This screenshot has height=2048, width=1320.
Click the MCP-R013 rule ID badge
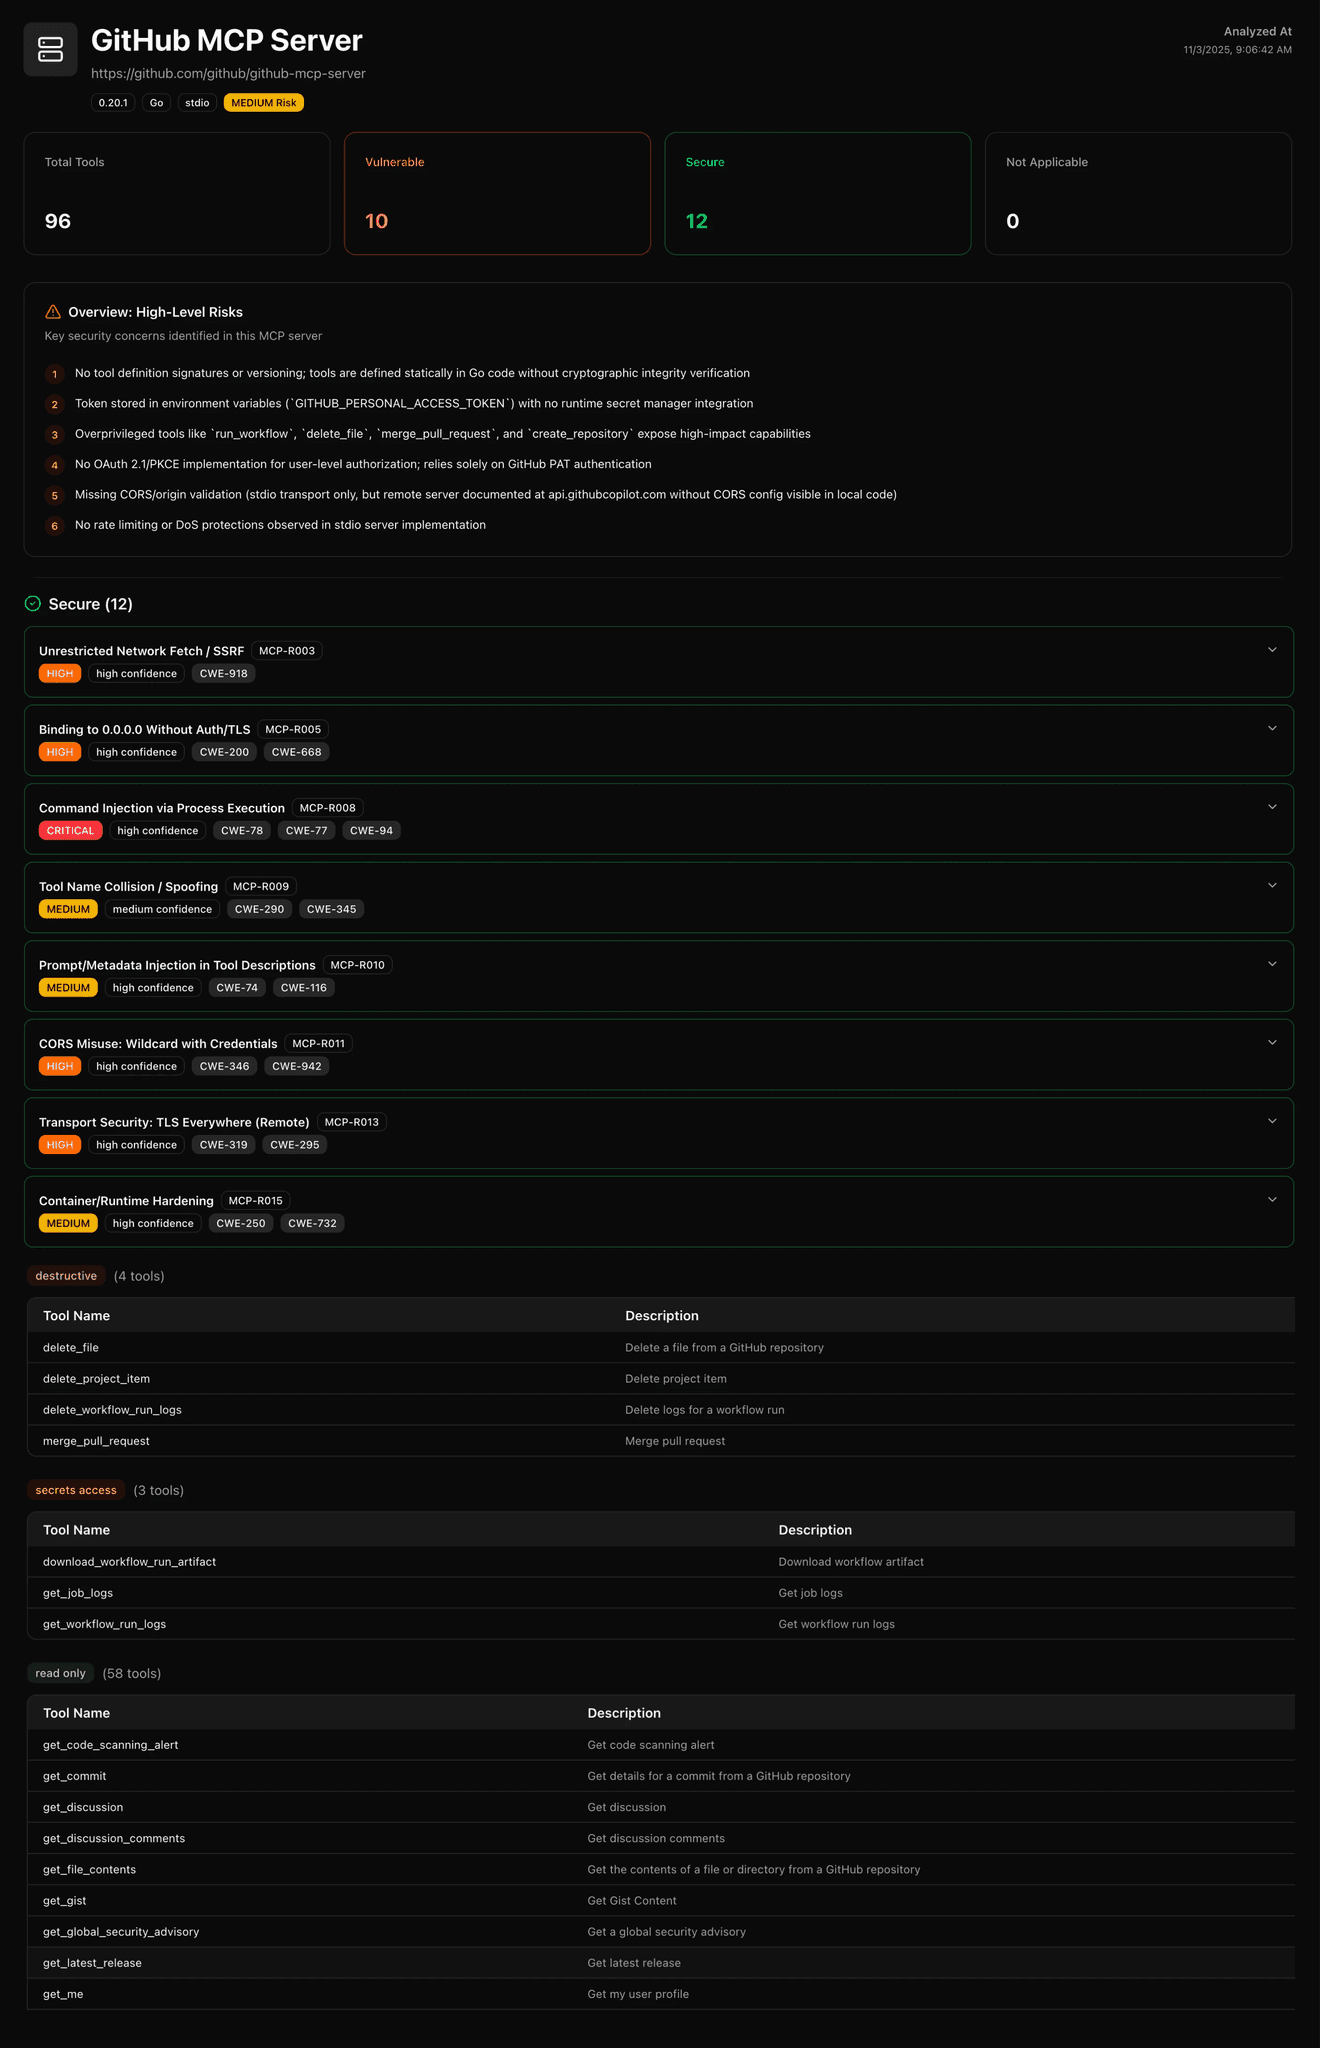(352, 1122)
